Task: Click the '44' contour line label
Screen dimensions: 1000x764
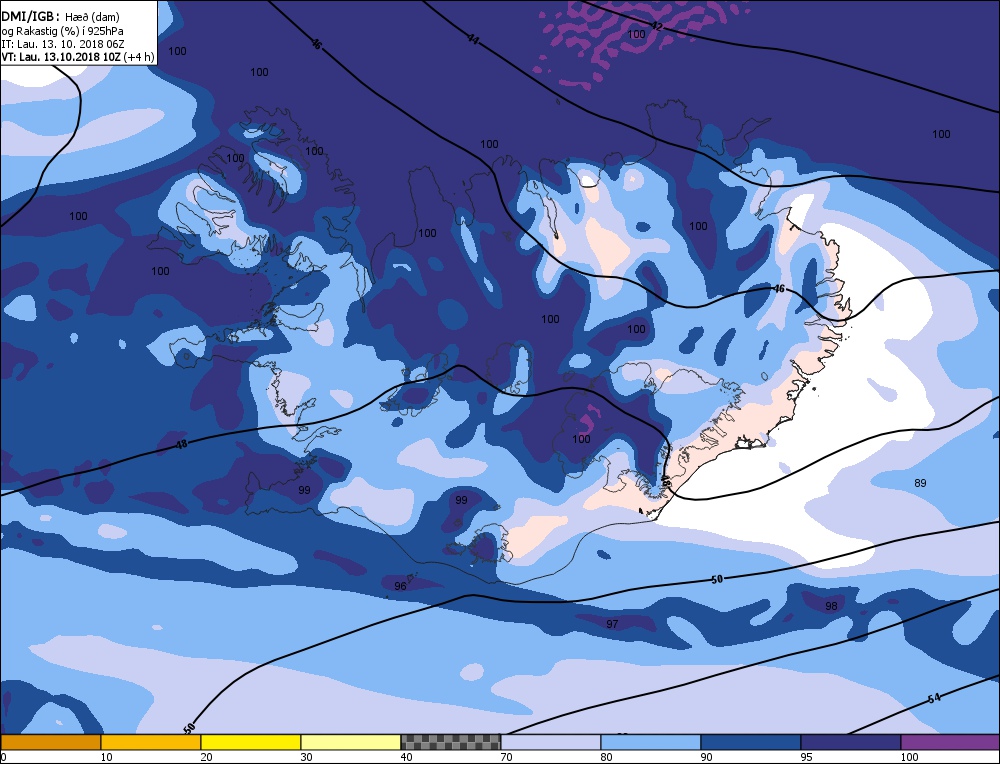Action: tap(473, 40)
